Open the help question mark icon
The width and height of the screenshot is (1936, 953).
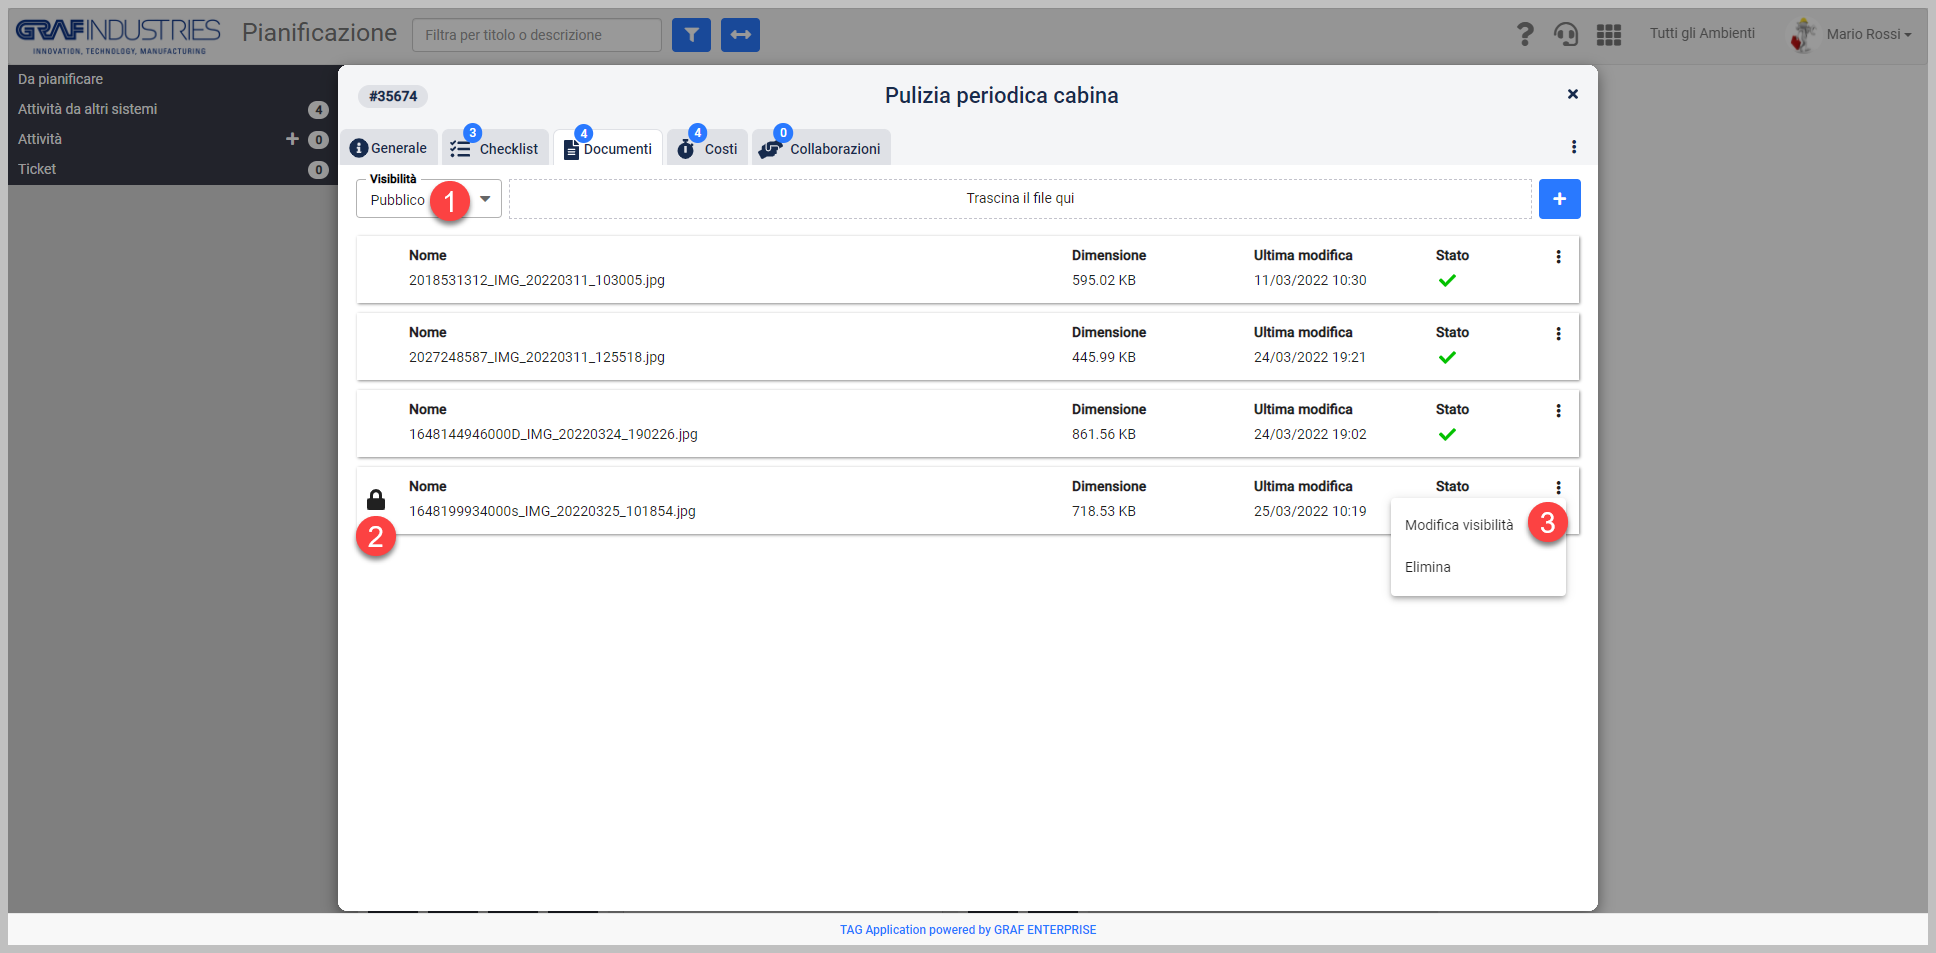tap(1524, 34)
